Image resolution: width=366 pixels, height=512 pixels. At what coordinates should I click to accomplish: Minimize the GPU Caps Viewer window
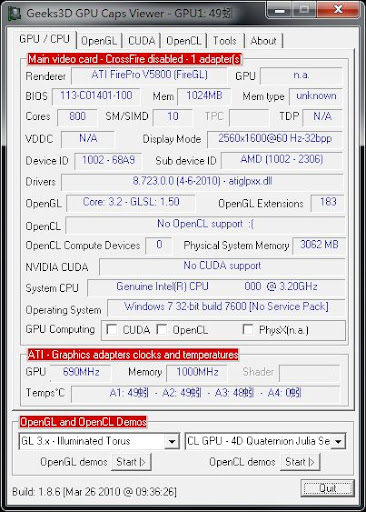279,11
